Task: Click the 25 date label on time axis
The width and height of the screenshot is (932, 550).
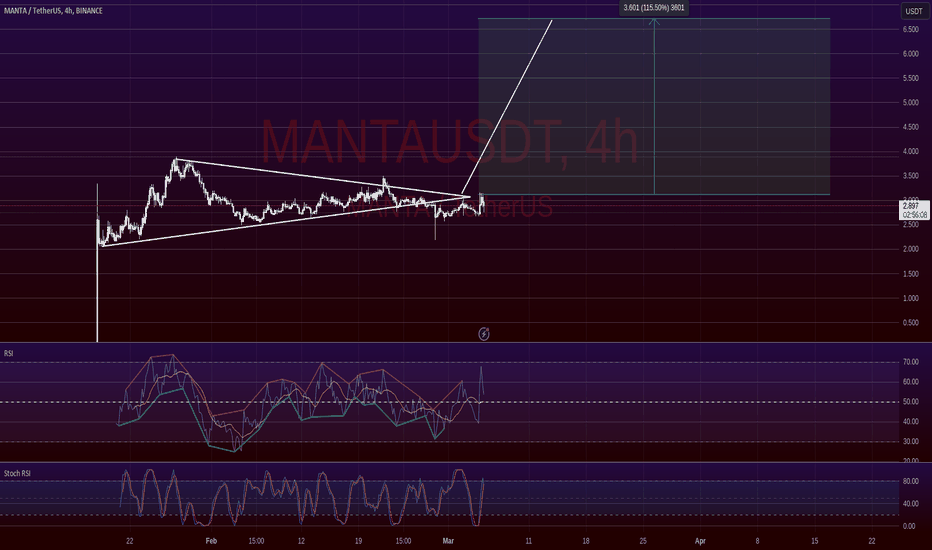Action: 643,540
